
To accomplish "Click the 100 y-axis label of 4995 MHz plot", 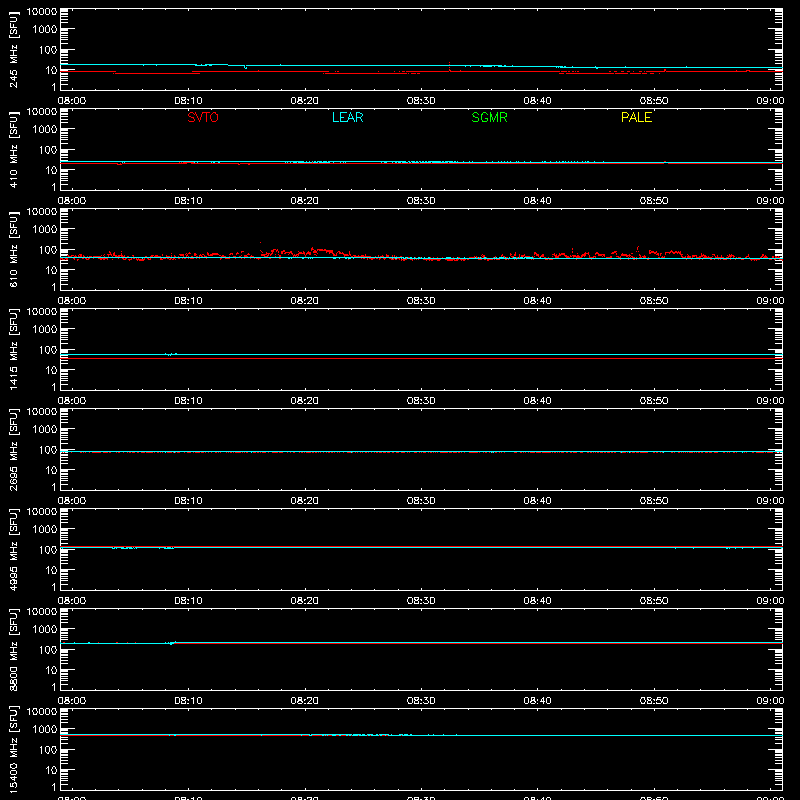I will pyautogui.click(x=48, y=549).
